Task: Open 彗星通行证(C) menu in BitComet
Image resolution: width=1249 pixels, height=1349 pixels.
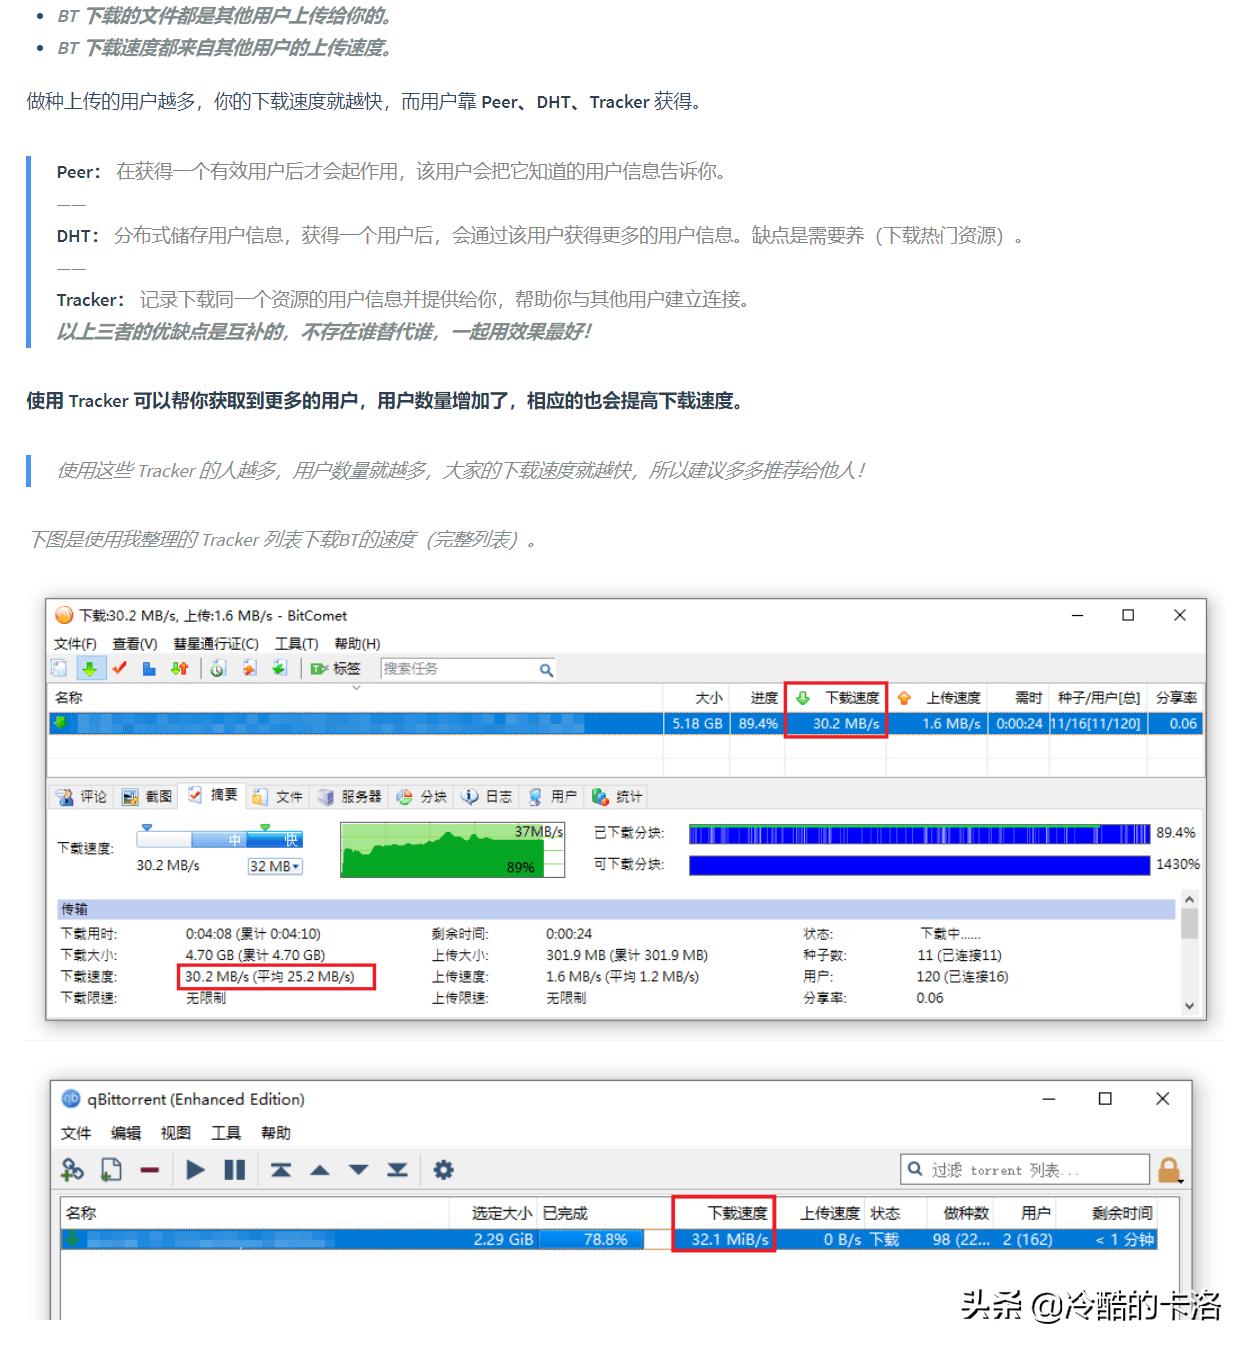Action: [x=216, y=644]
